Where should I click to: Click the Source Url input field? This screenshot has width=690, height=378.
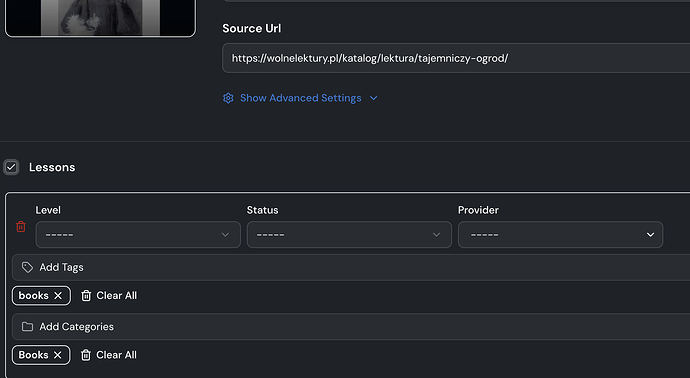click(x=456, y=58)
